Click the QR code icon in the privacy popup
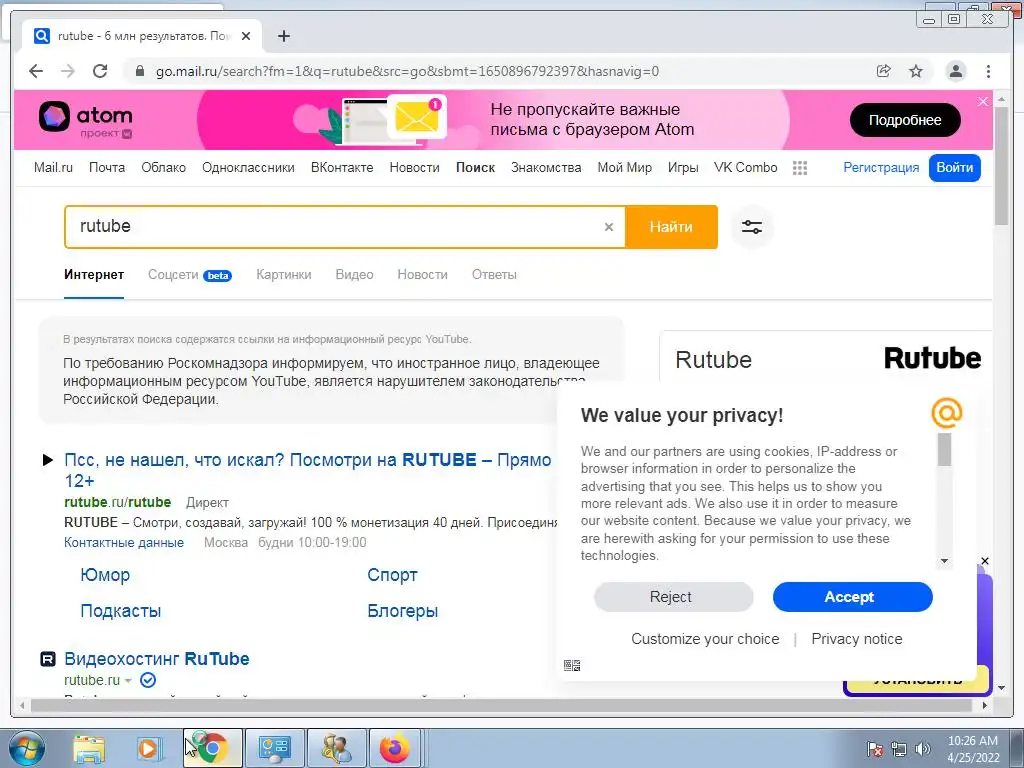 (572, 665)
